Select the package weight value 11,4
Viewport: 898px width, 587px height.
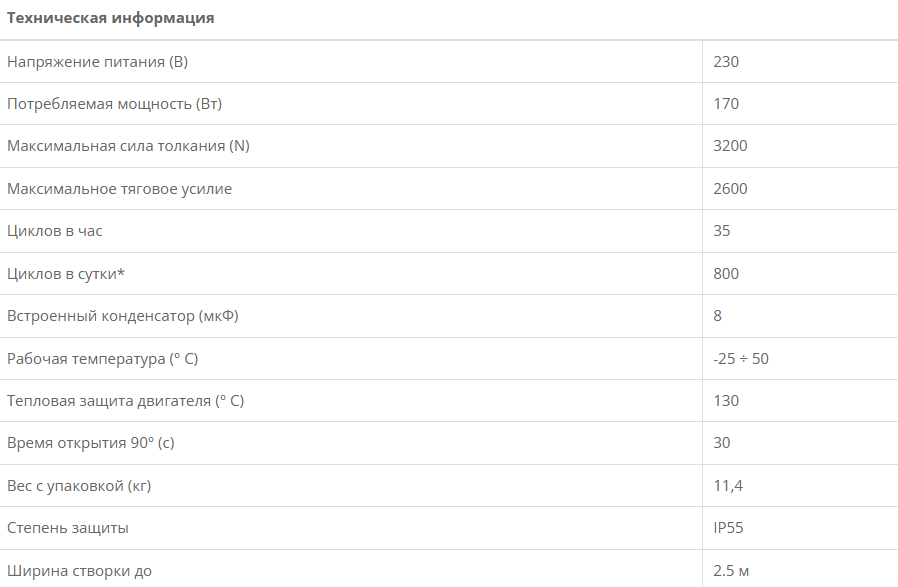click(x=728, y=486)
